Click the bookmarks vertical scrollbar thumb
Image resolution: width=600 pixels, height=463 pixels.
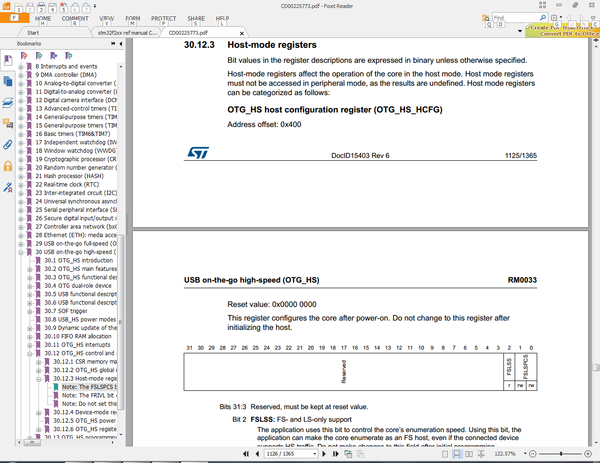[121, 321]
